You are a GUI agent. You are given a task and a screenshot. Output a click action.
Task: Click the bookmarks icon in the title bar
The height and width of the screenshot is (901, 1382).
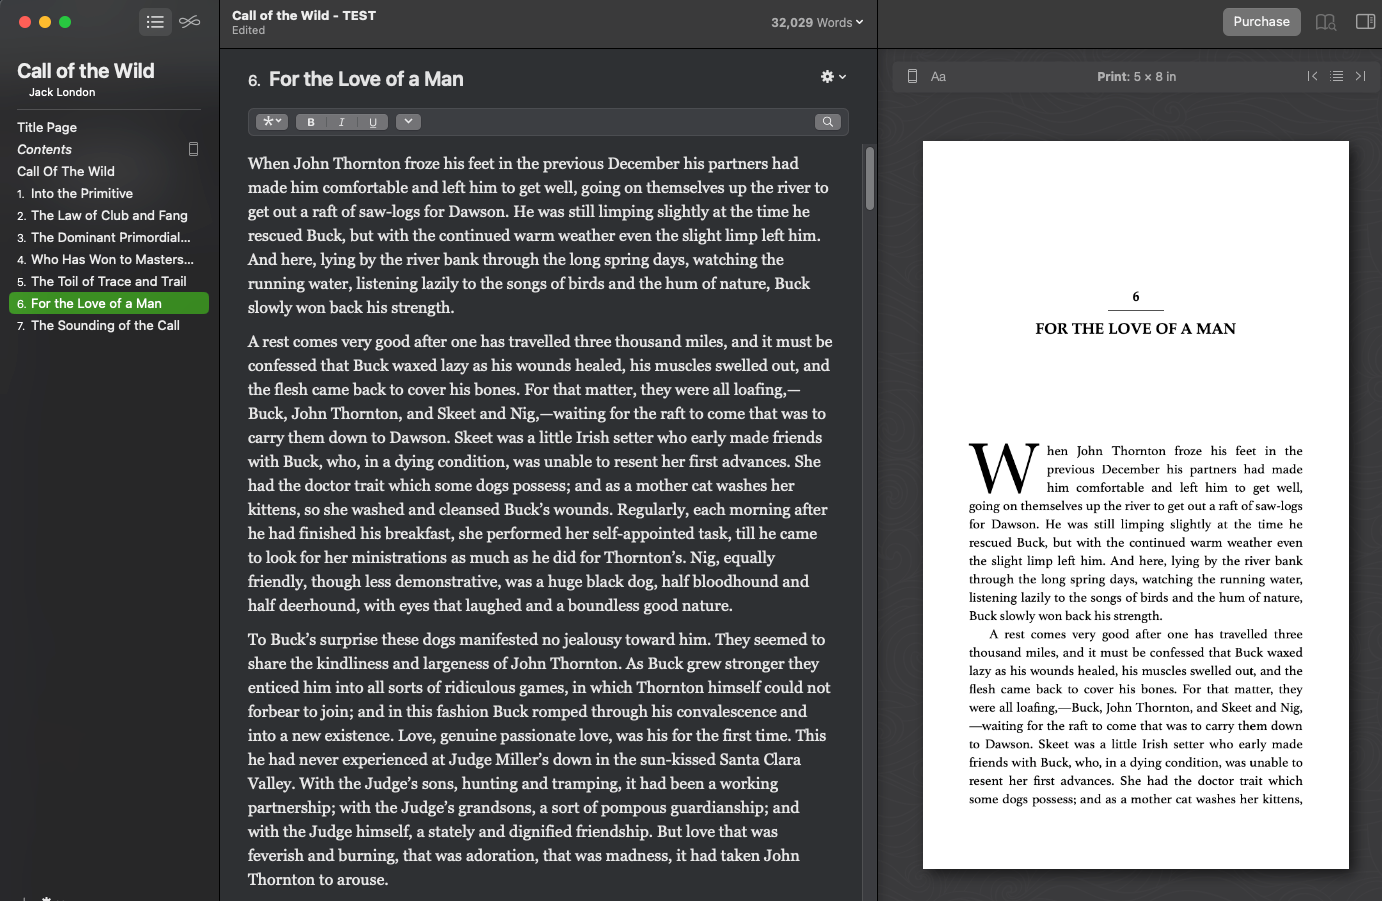1325,21
